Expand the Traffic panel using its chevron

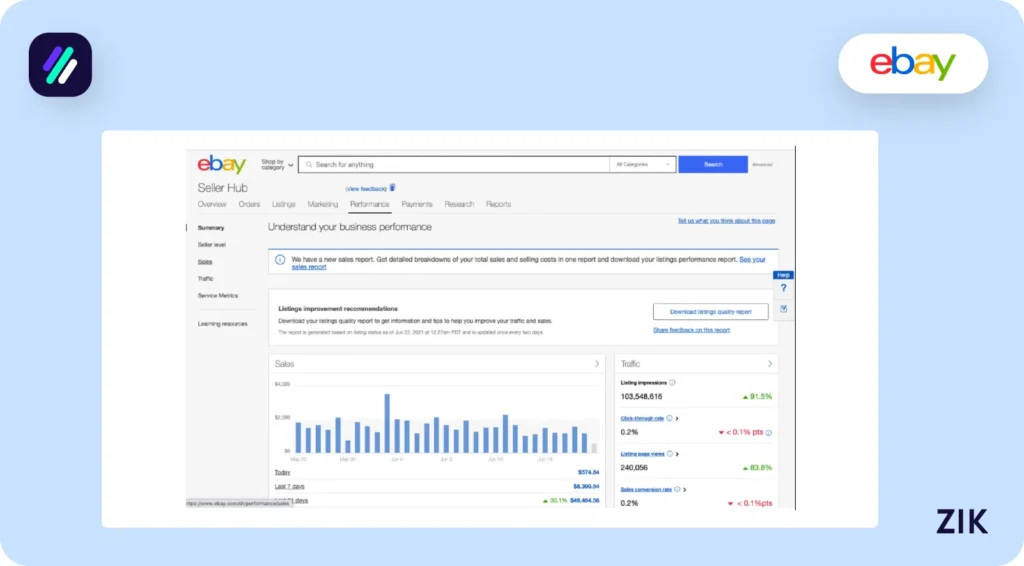pos(769,364)
